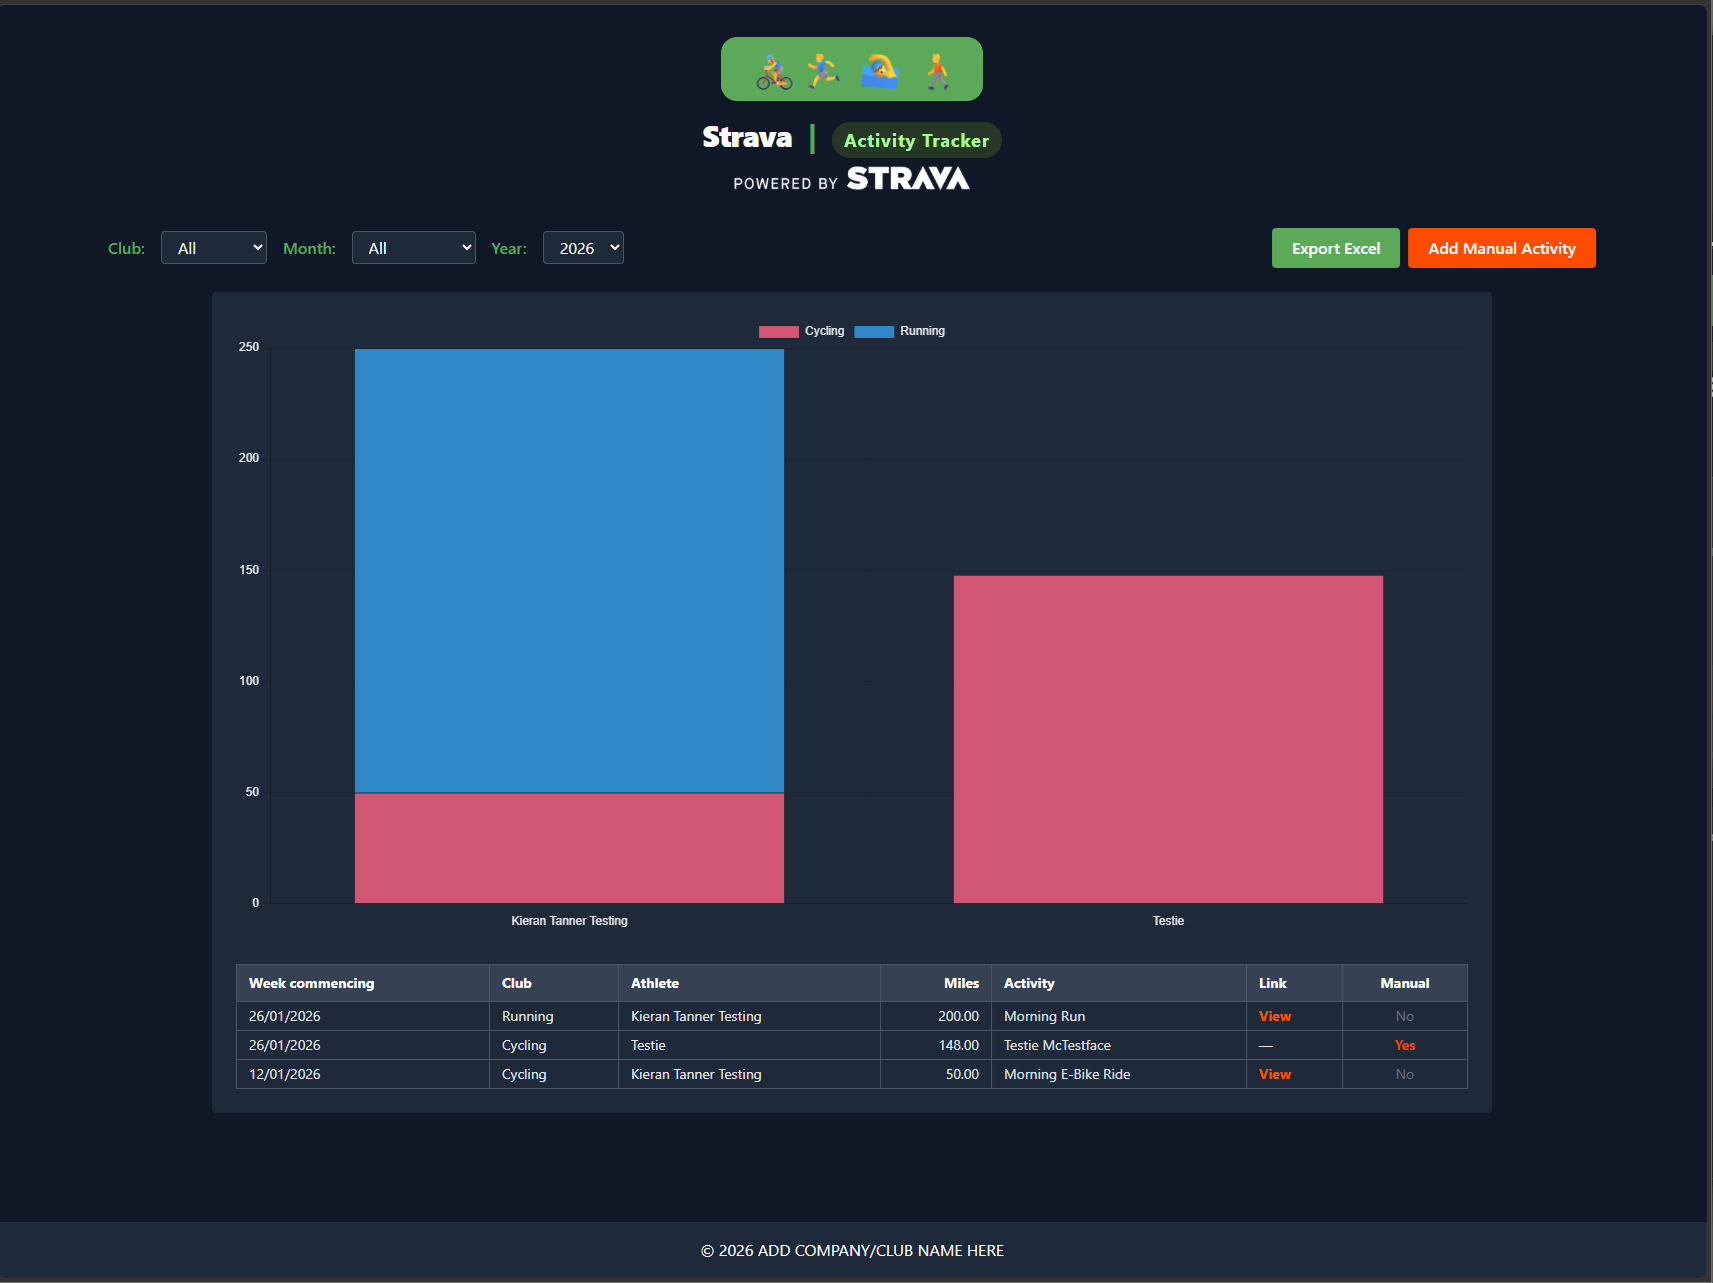Open the Club filter dropdown
This screenshot has height=1283, width=1713.
tap(214, 248)
